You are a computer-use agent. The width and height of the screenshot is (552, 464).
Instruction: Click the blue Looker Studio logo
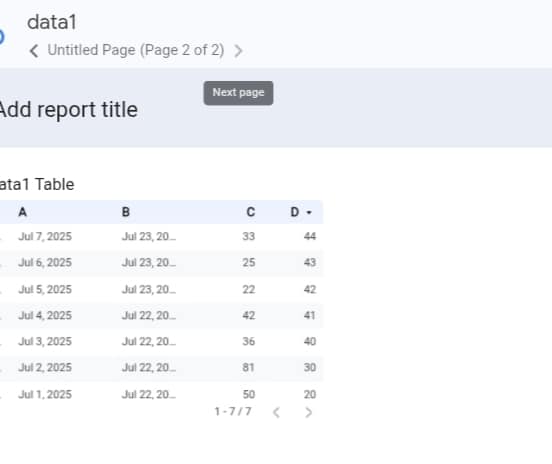tap(1, 37)
